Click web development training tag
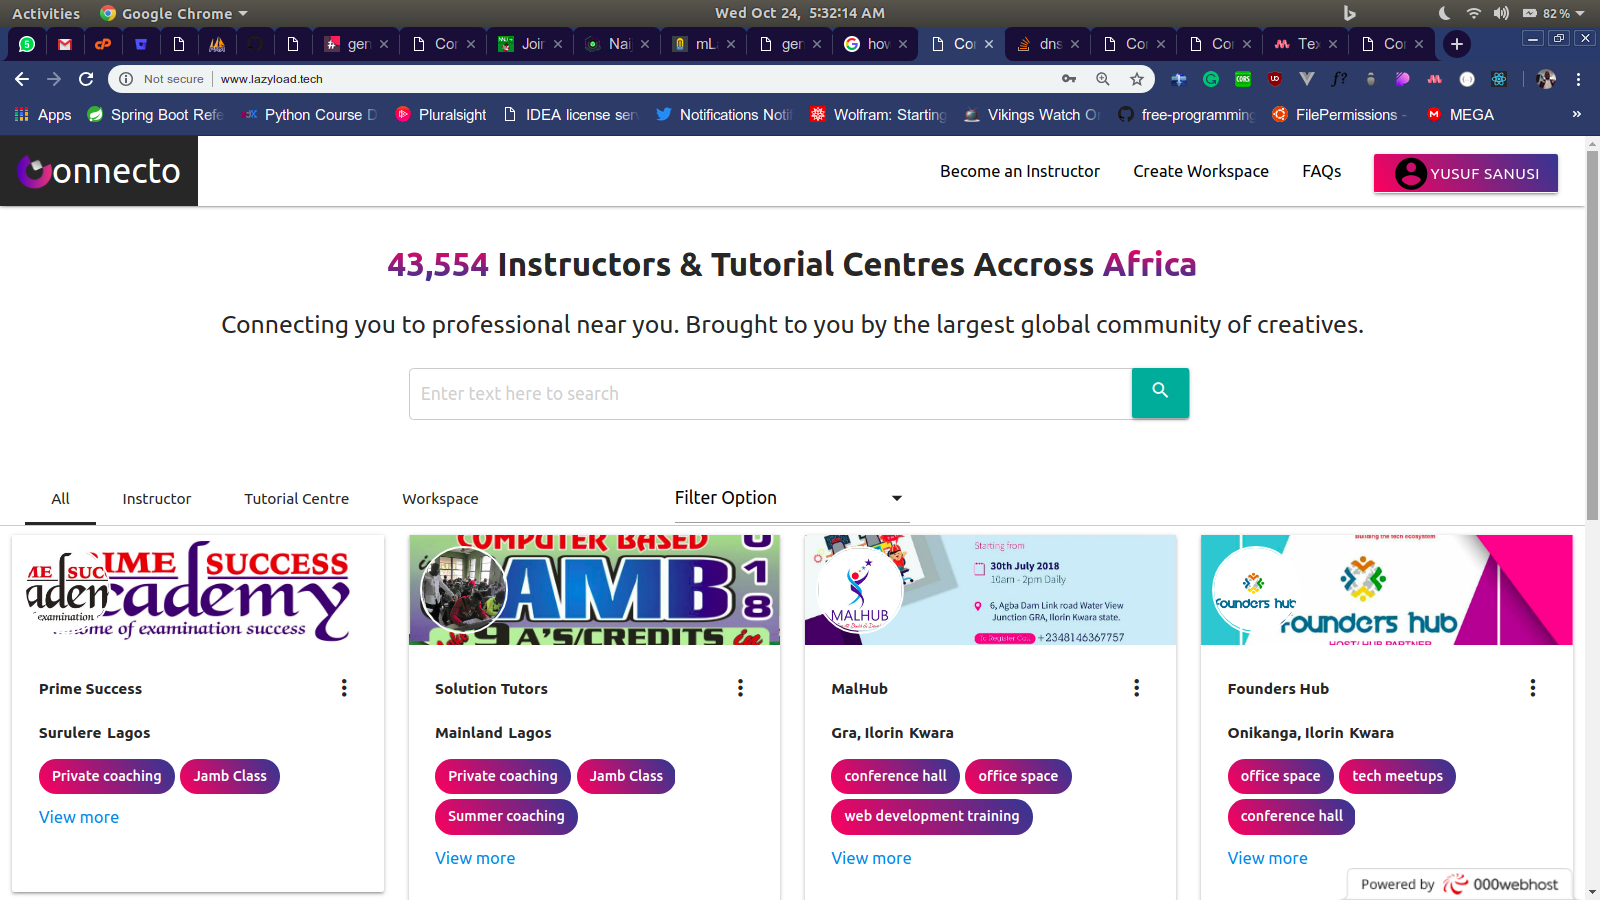Screen dimensions: 1600x900 point(932,816)
